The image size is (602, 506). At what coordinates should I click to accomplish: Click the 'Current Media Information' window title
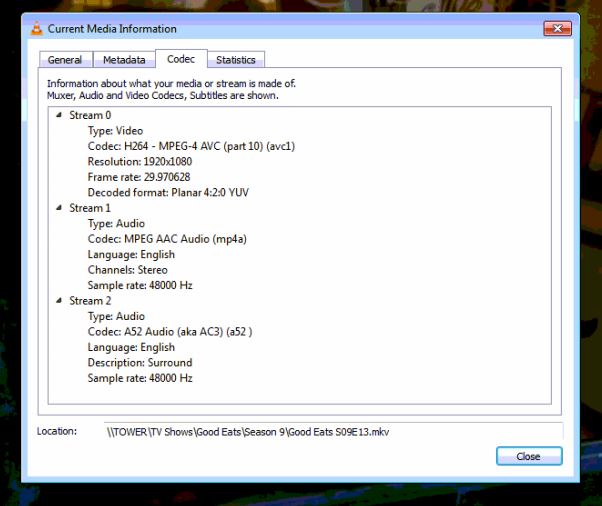pyautogui.click(x=112, y=29)
